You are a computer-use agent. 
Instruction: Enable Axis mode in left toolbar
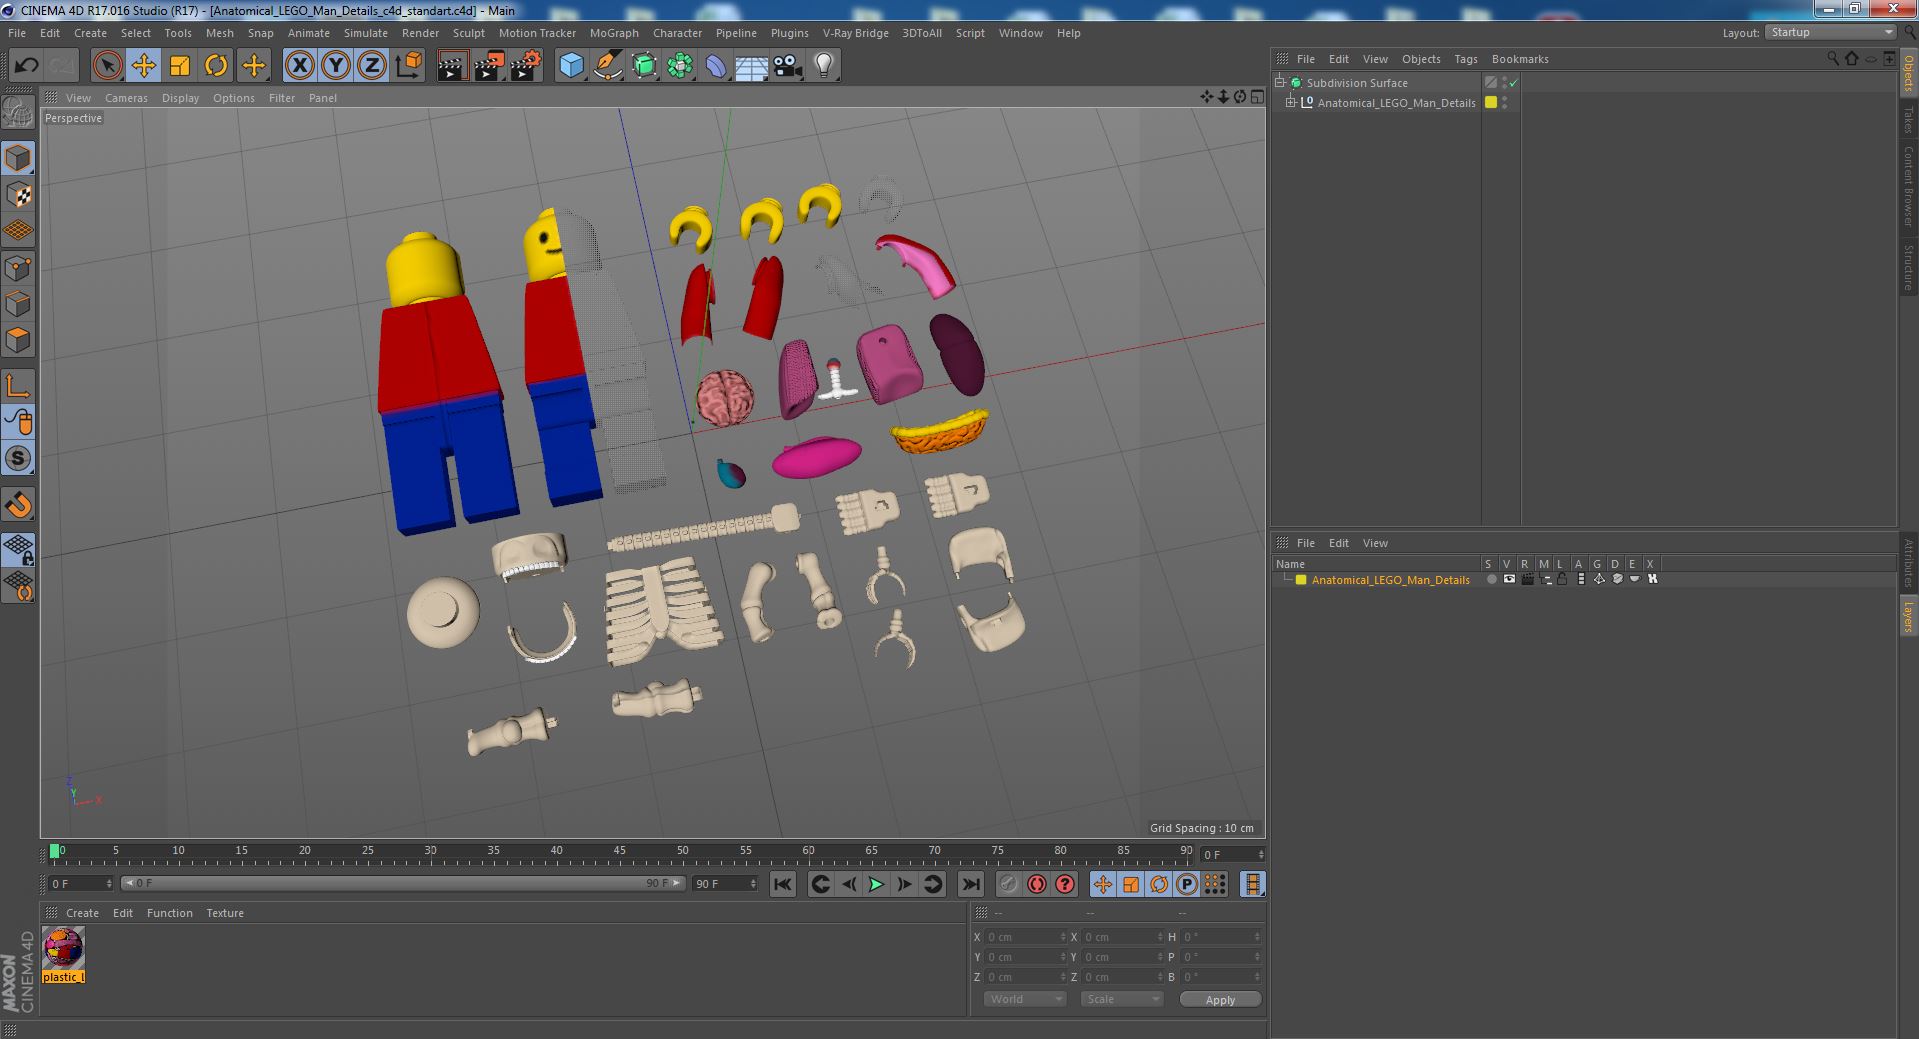[x=19, y=386]
